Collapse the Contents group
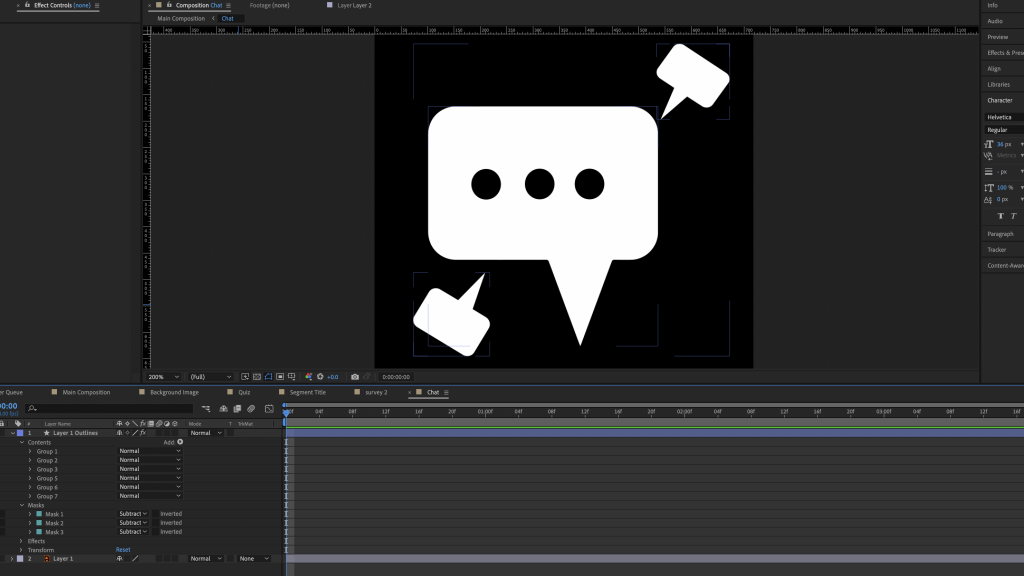This screenshot has width=1024, height=576. pos(22,442)
